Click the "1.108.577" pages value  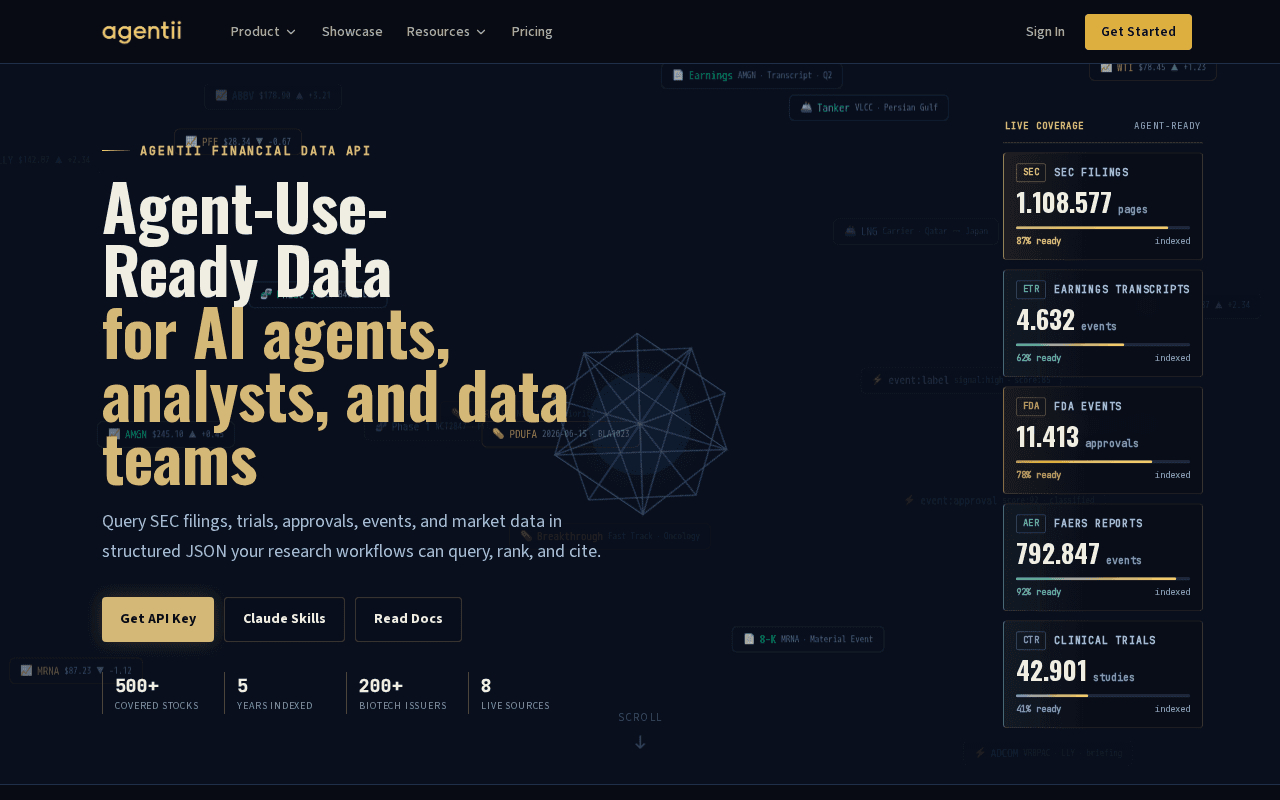tap(1064, 204)
